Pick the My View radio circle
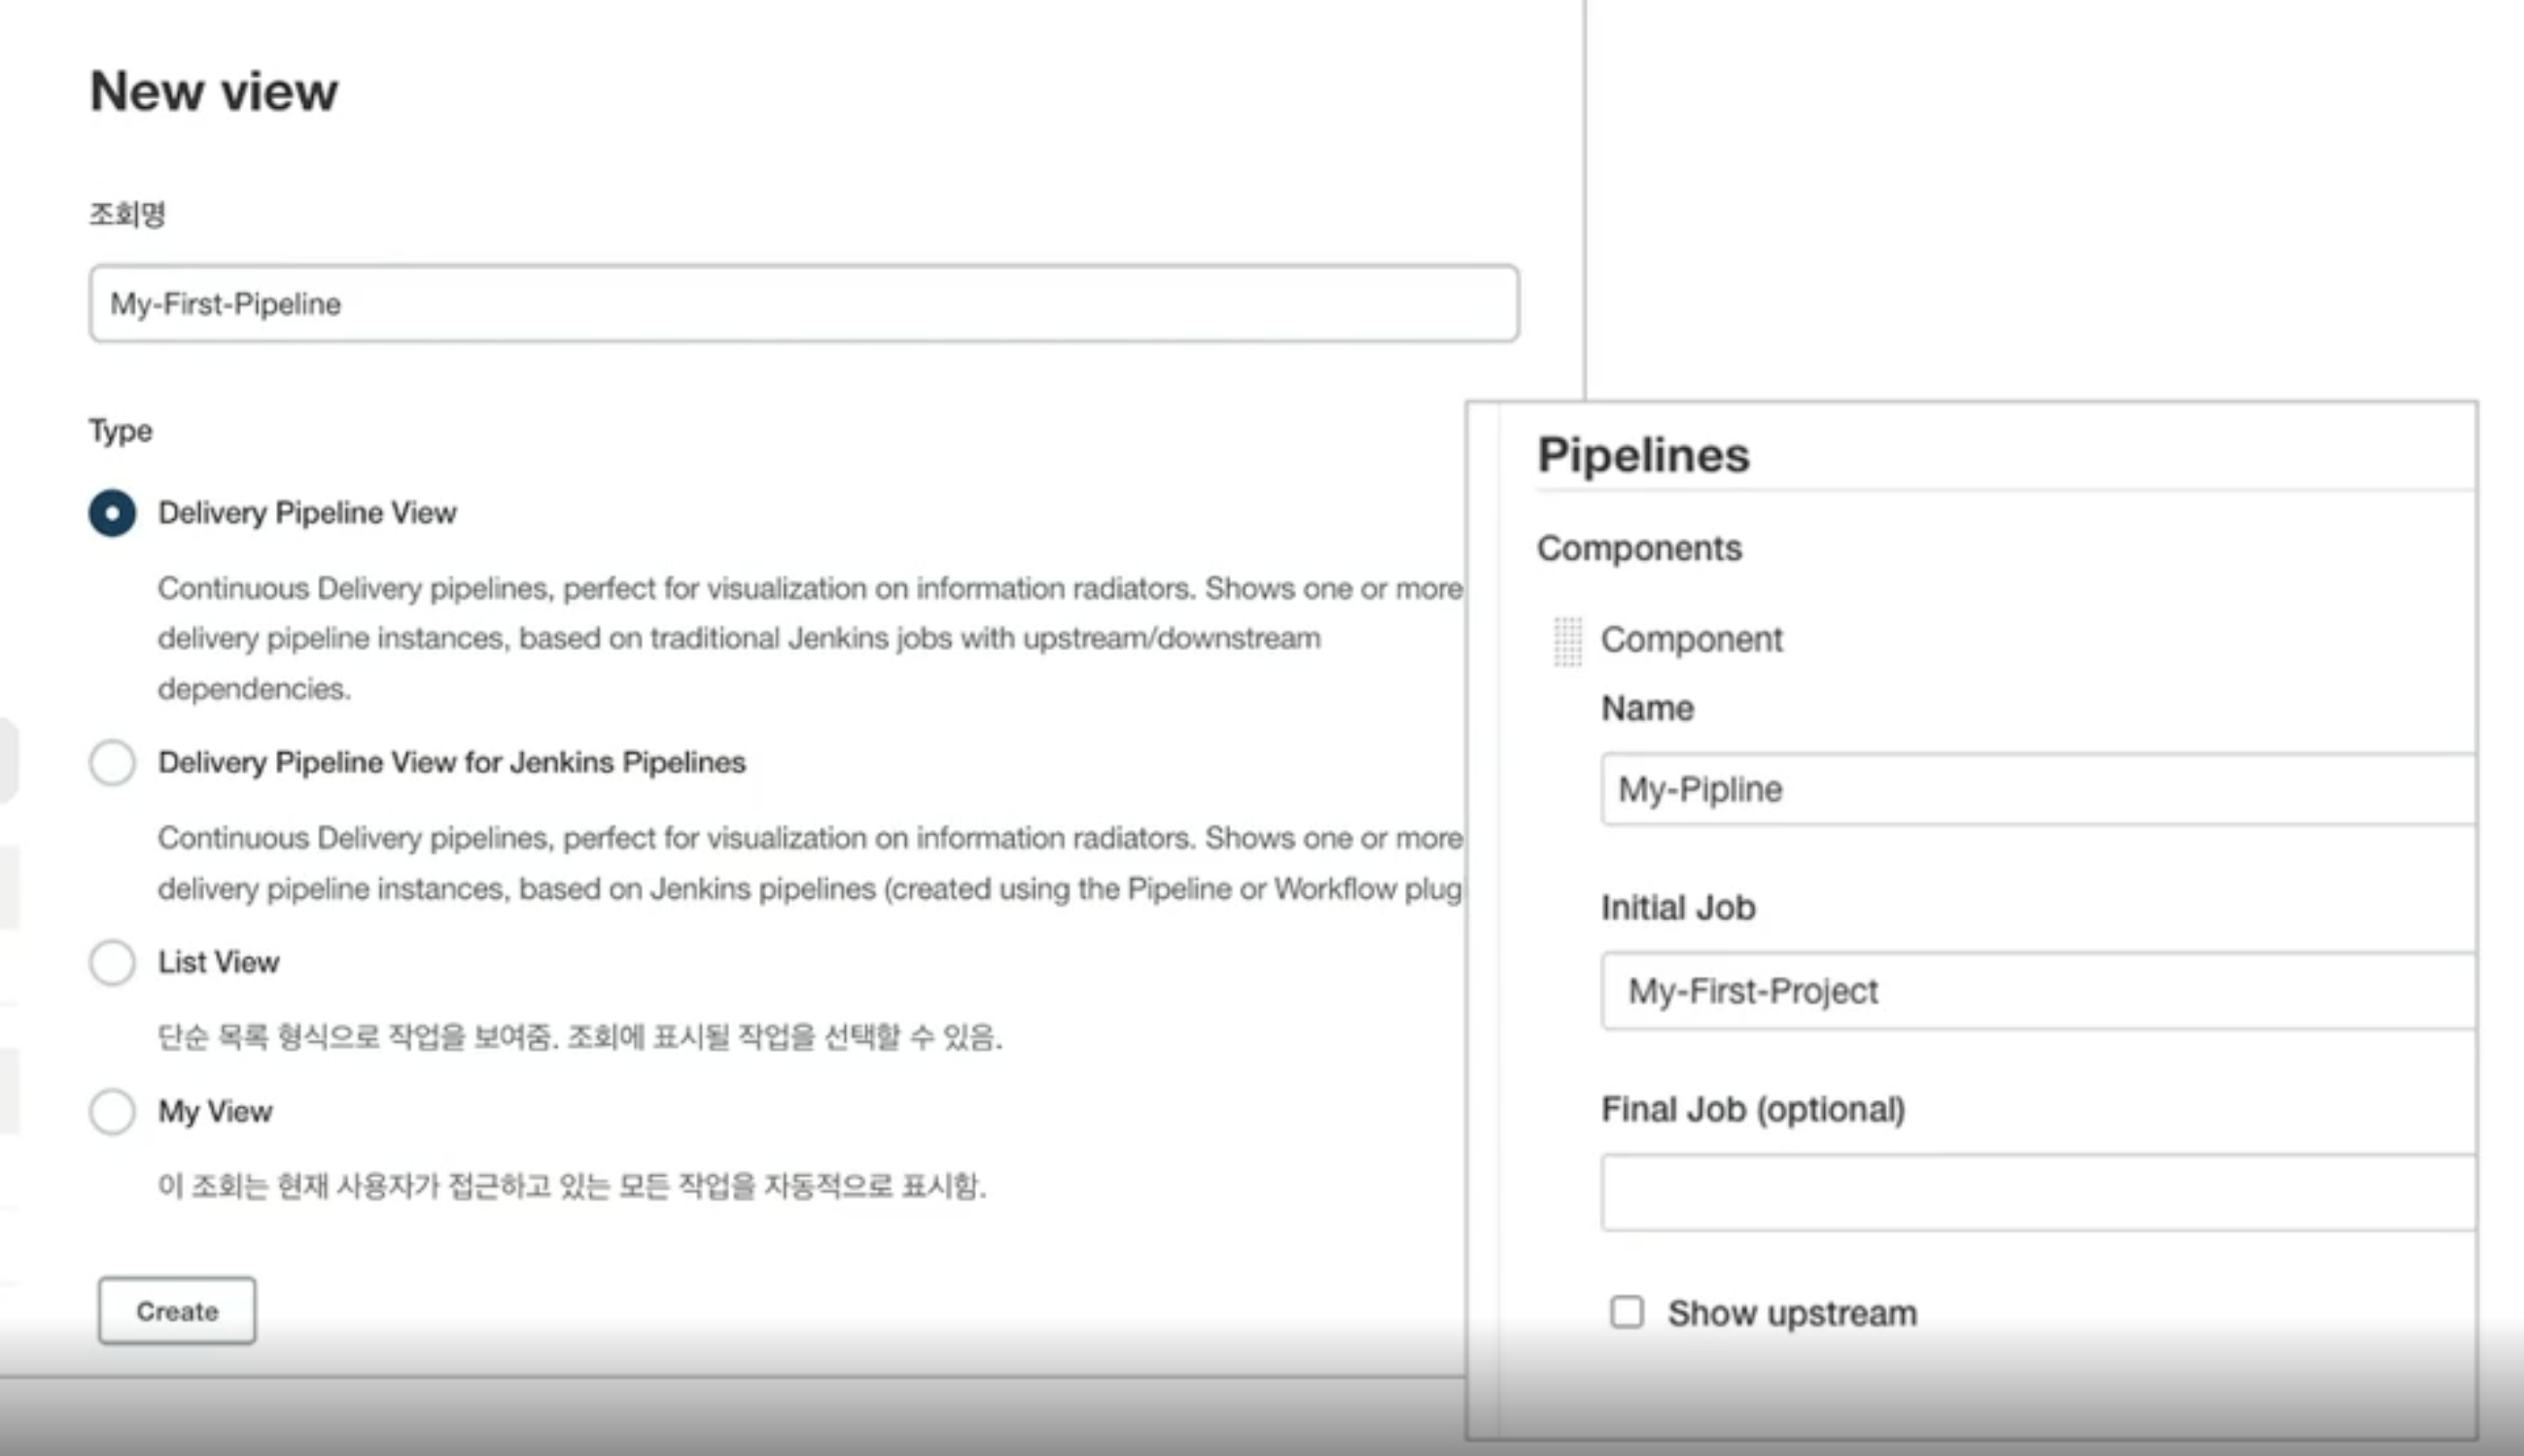This screenshot has width=2524, height=1456. tap(112, 1111)
